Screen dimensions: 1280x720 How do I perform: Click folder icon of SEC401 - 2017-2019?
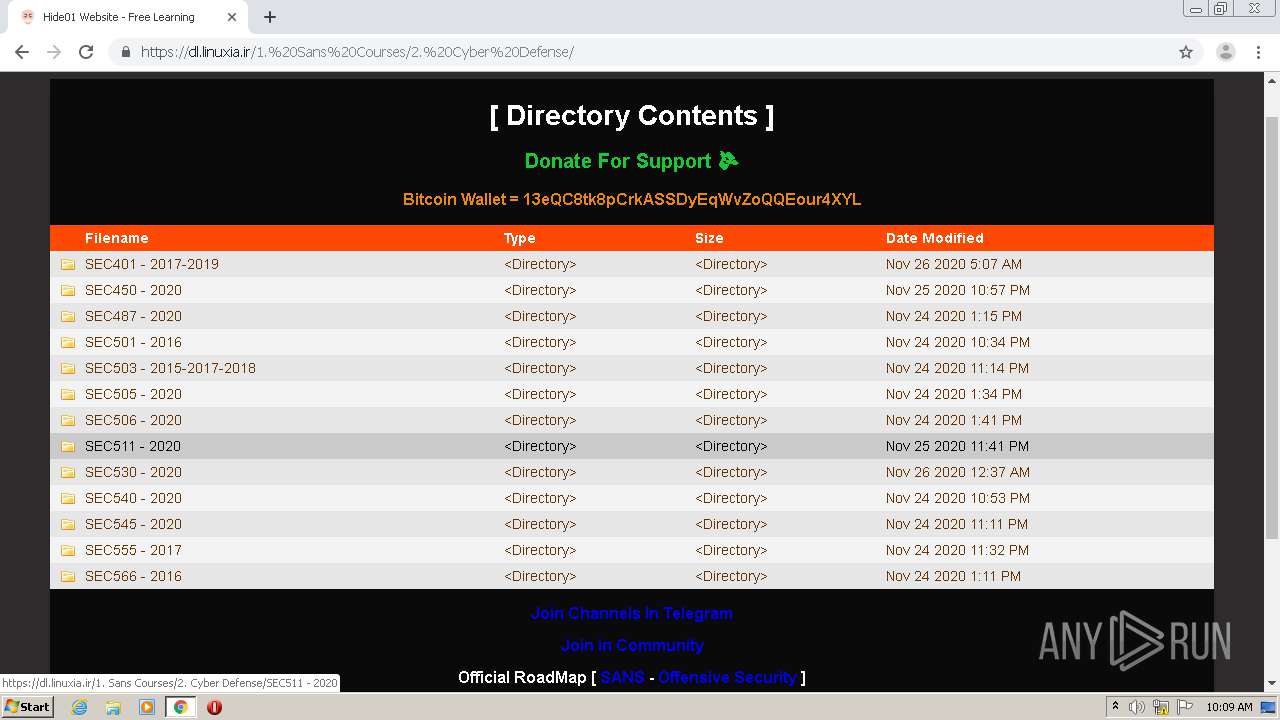68,264
